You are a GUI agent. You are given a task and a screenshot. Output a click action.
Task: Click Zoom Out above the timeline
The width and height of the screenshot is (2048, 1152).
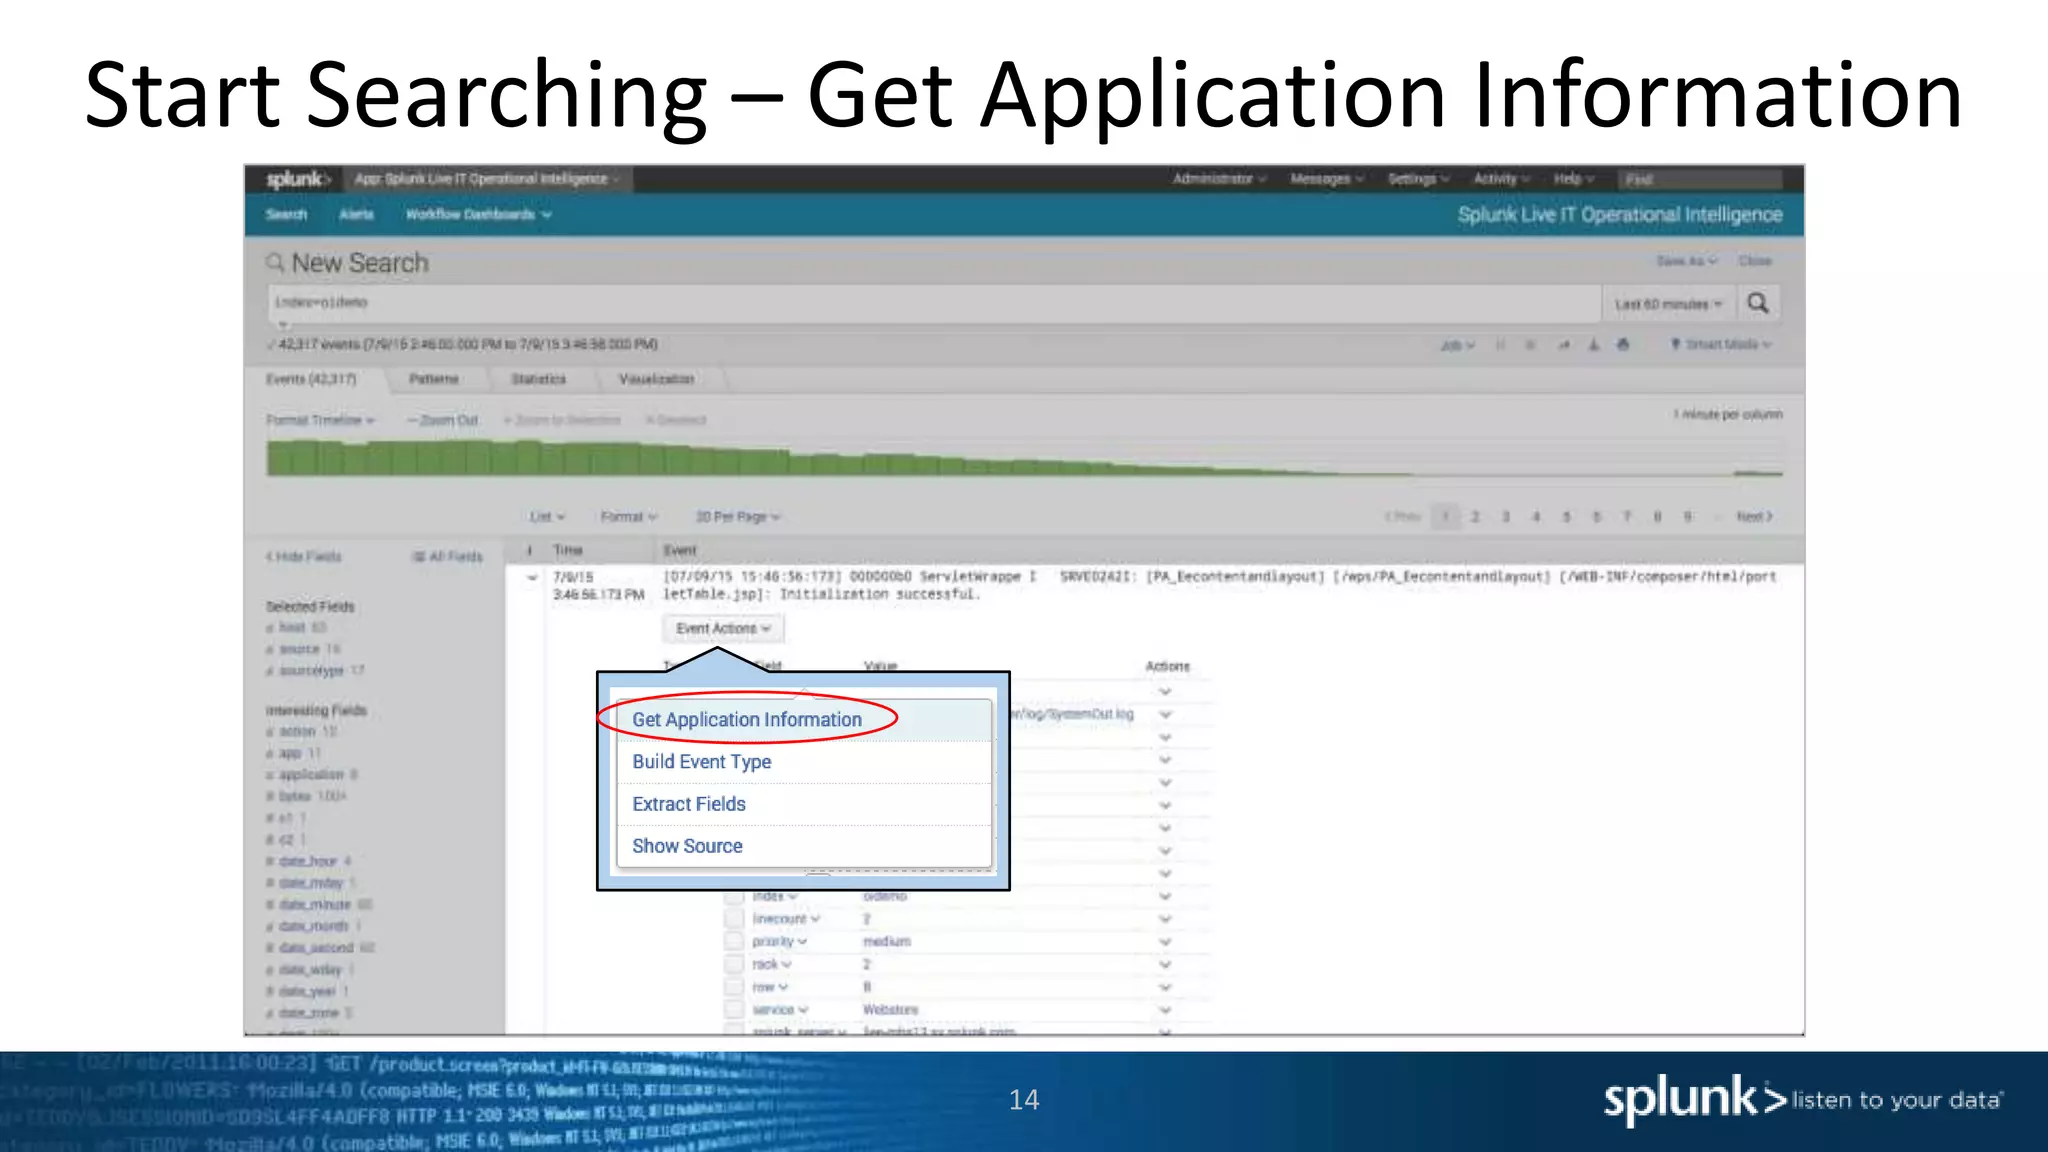point(442,420)
